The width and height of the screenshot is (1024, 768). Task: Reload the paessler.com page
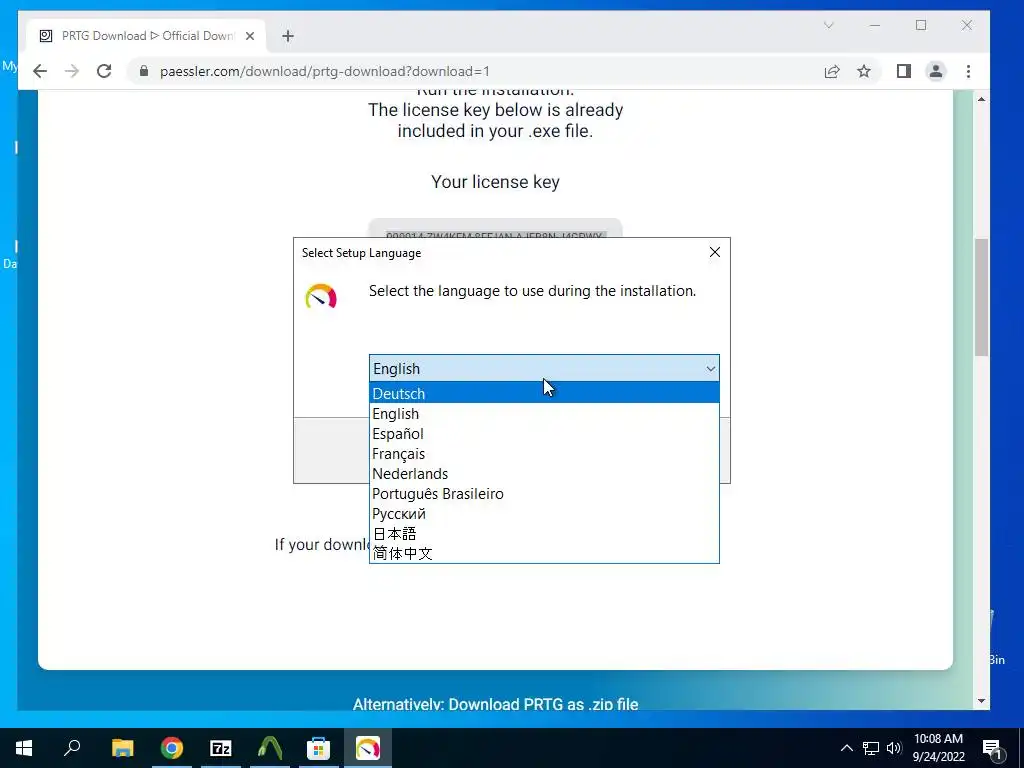(x=104, y=71)
